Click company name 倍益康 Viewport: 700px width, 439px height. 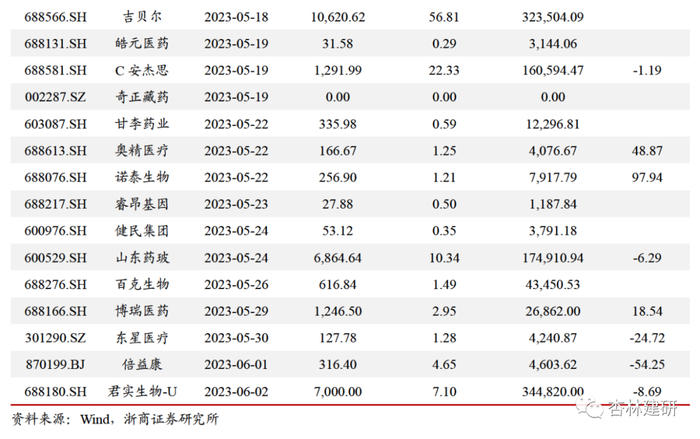(x=142, y=365)
